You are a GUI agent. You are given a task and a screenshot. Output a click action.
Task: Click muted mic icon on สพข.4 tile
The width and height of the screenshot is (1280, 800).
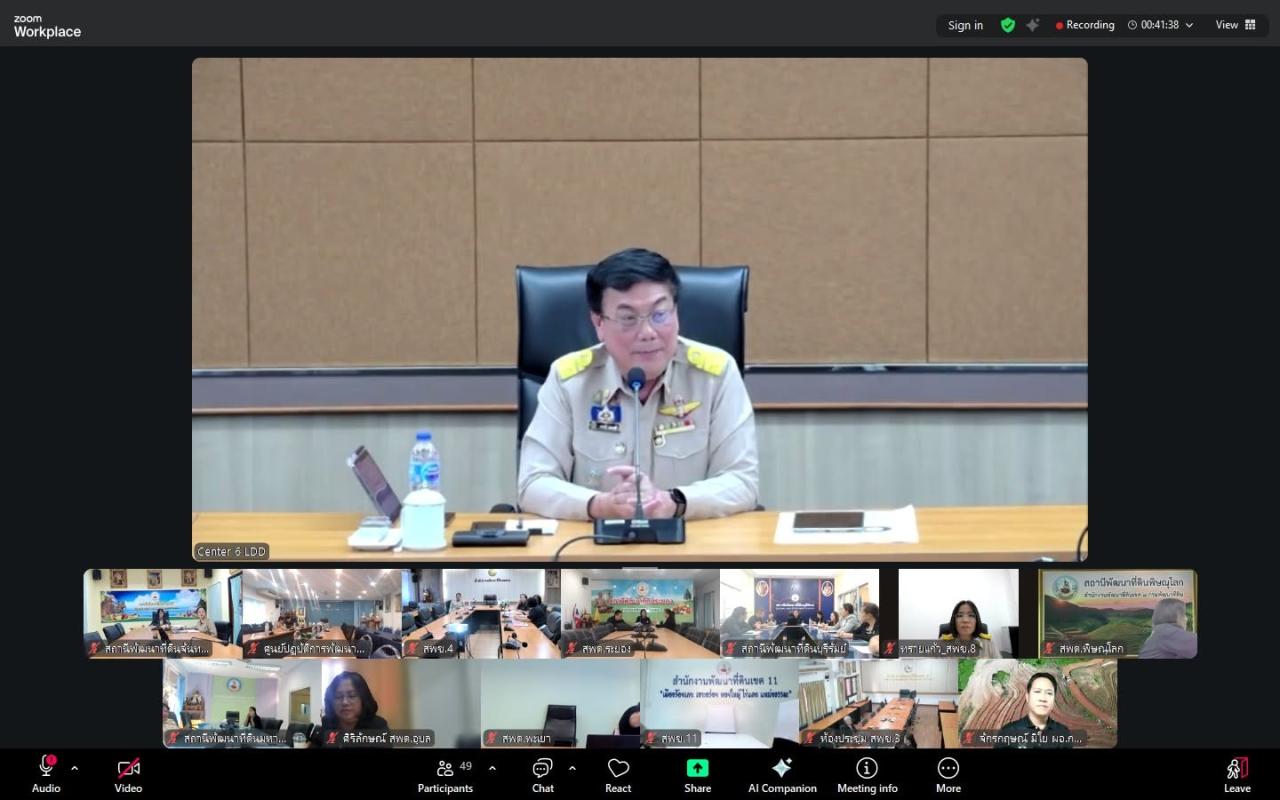[412, 649]
